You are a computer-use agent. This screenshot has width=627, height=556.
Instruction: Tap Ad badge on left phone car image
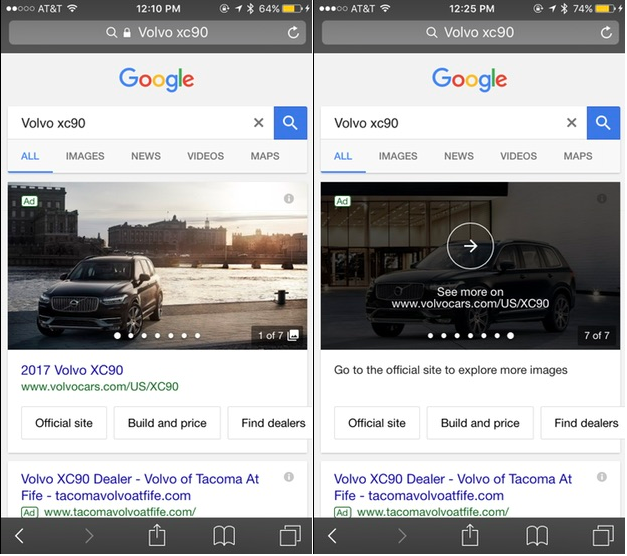click(x=29, y=201)
